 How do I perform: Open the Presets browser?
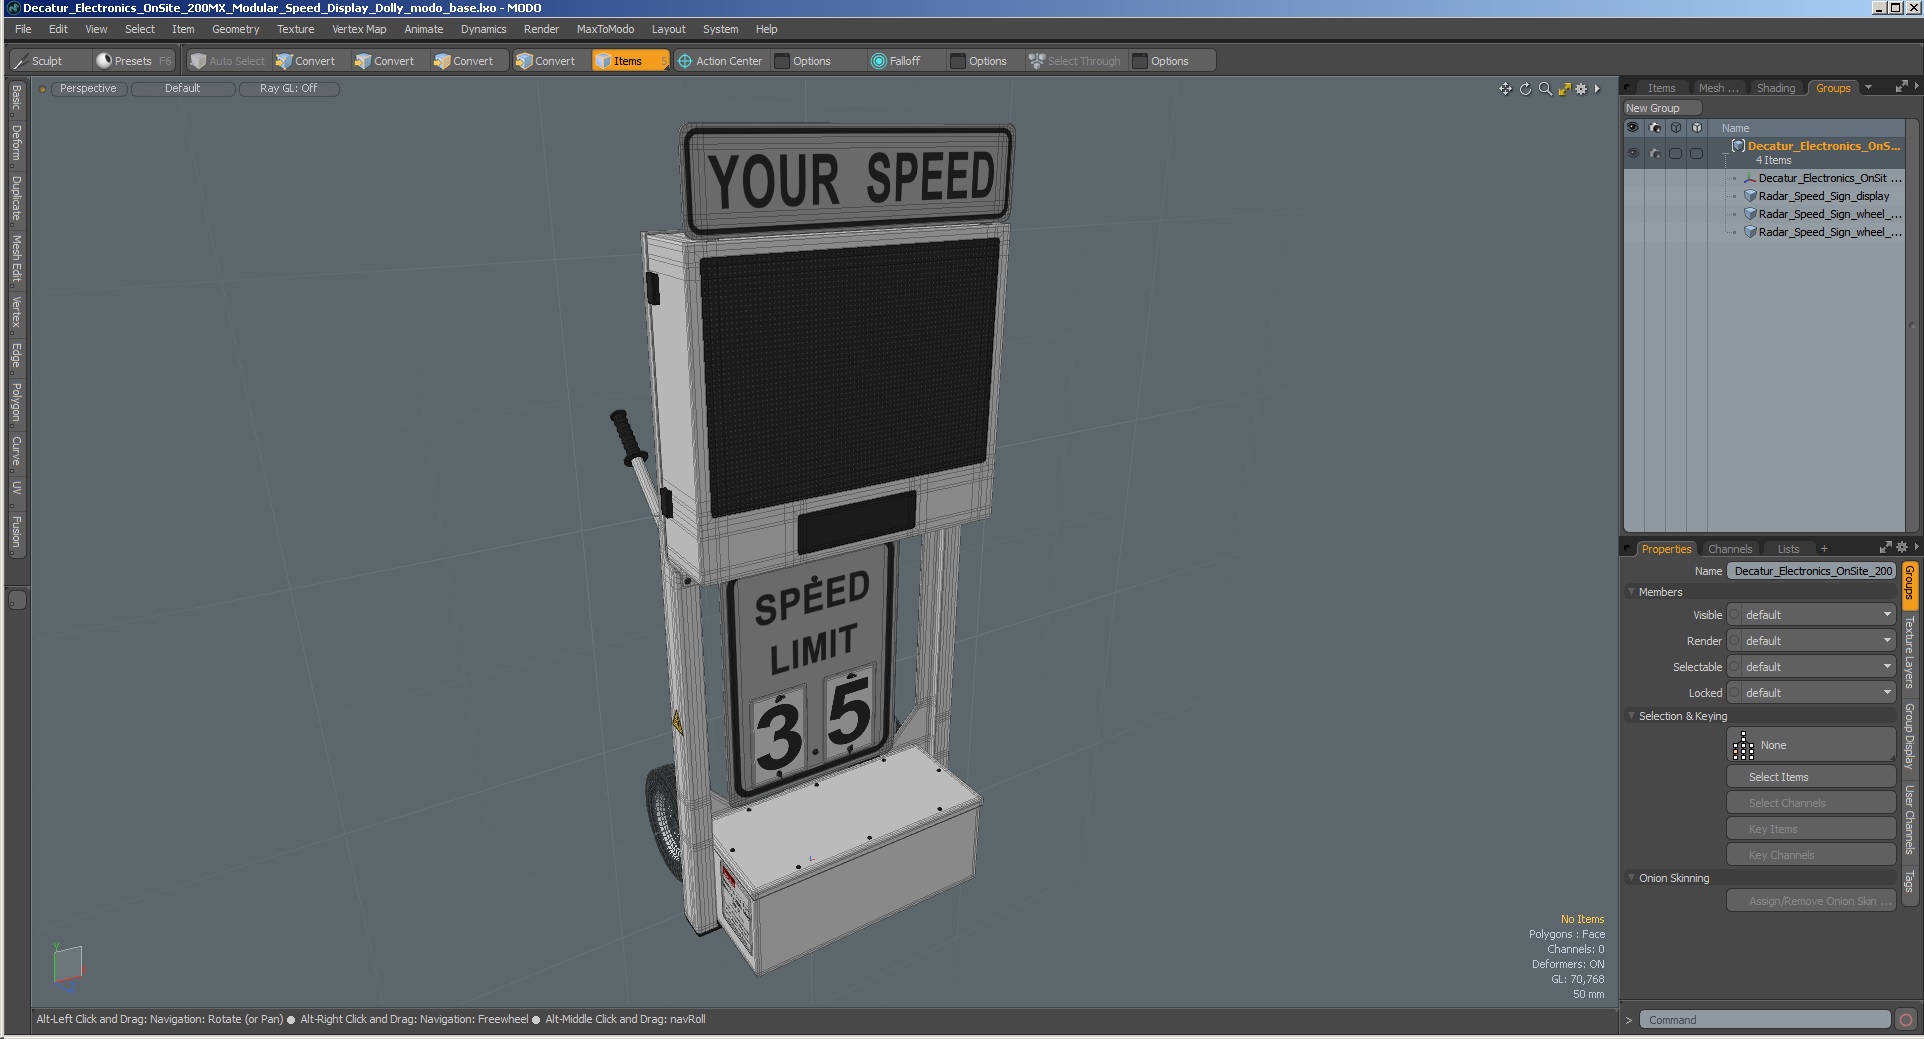133,61
